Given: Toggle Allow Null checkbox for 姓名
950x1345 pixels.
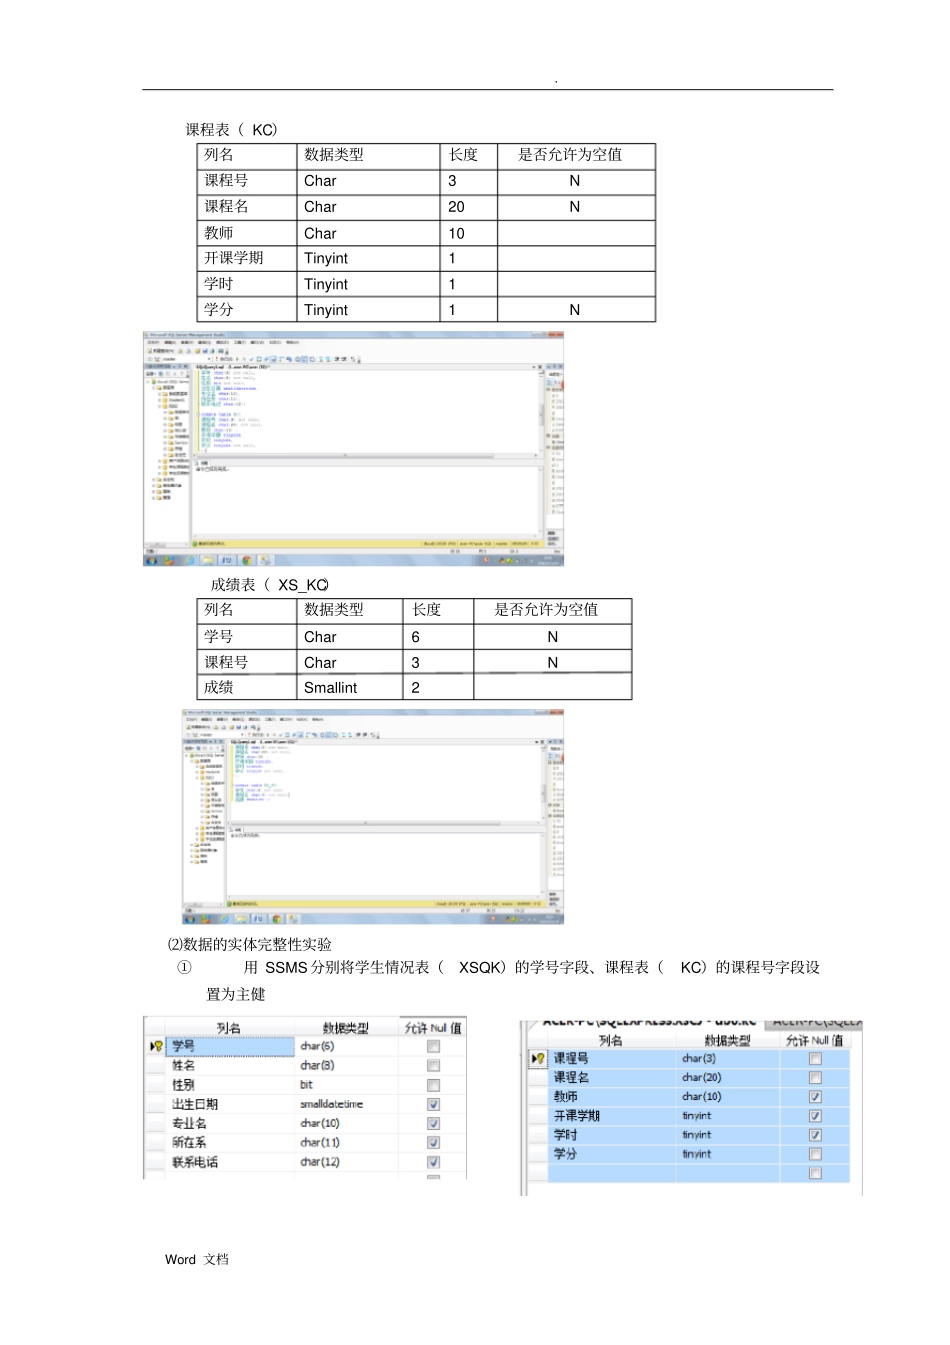Looking at the screenshot, I should [x=433, y=1066].
